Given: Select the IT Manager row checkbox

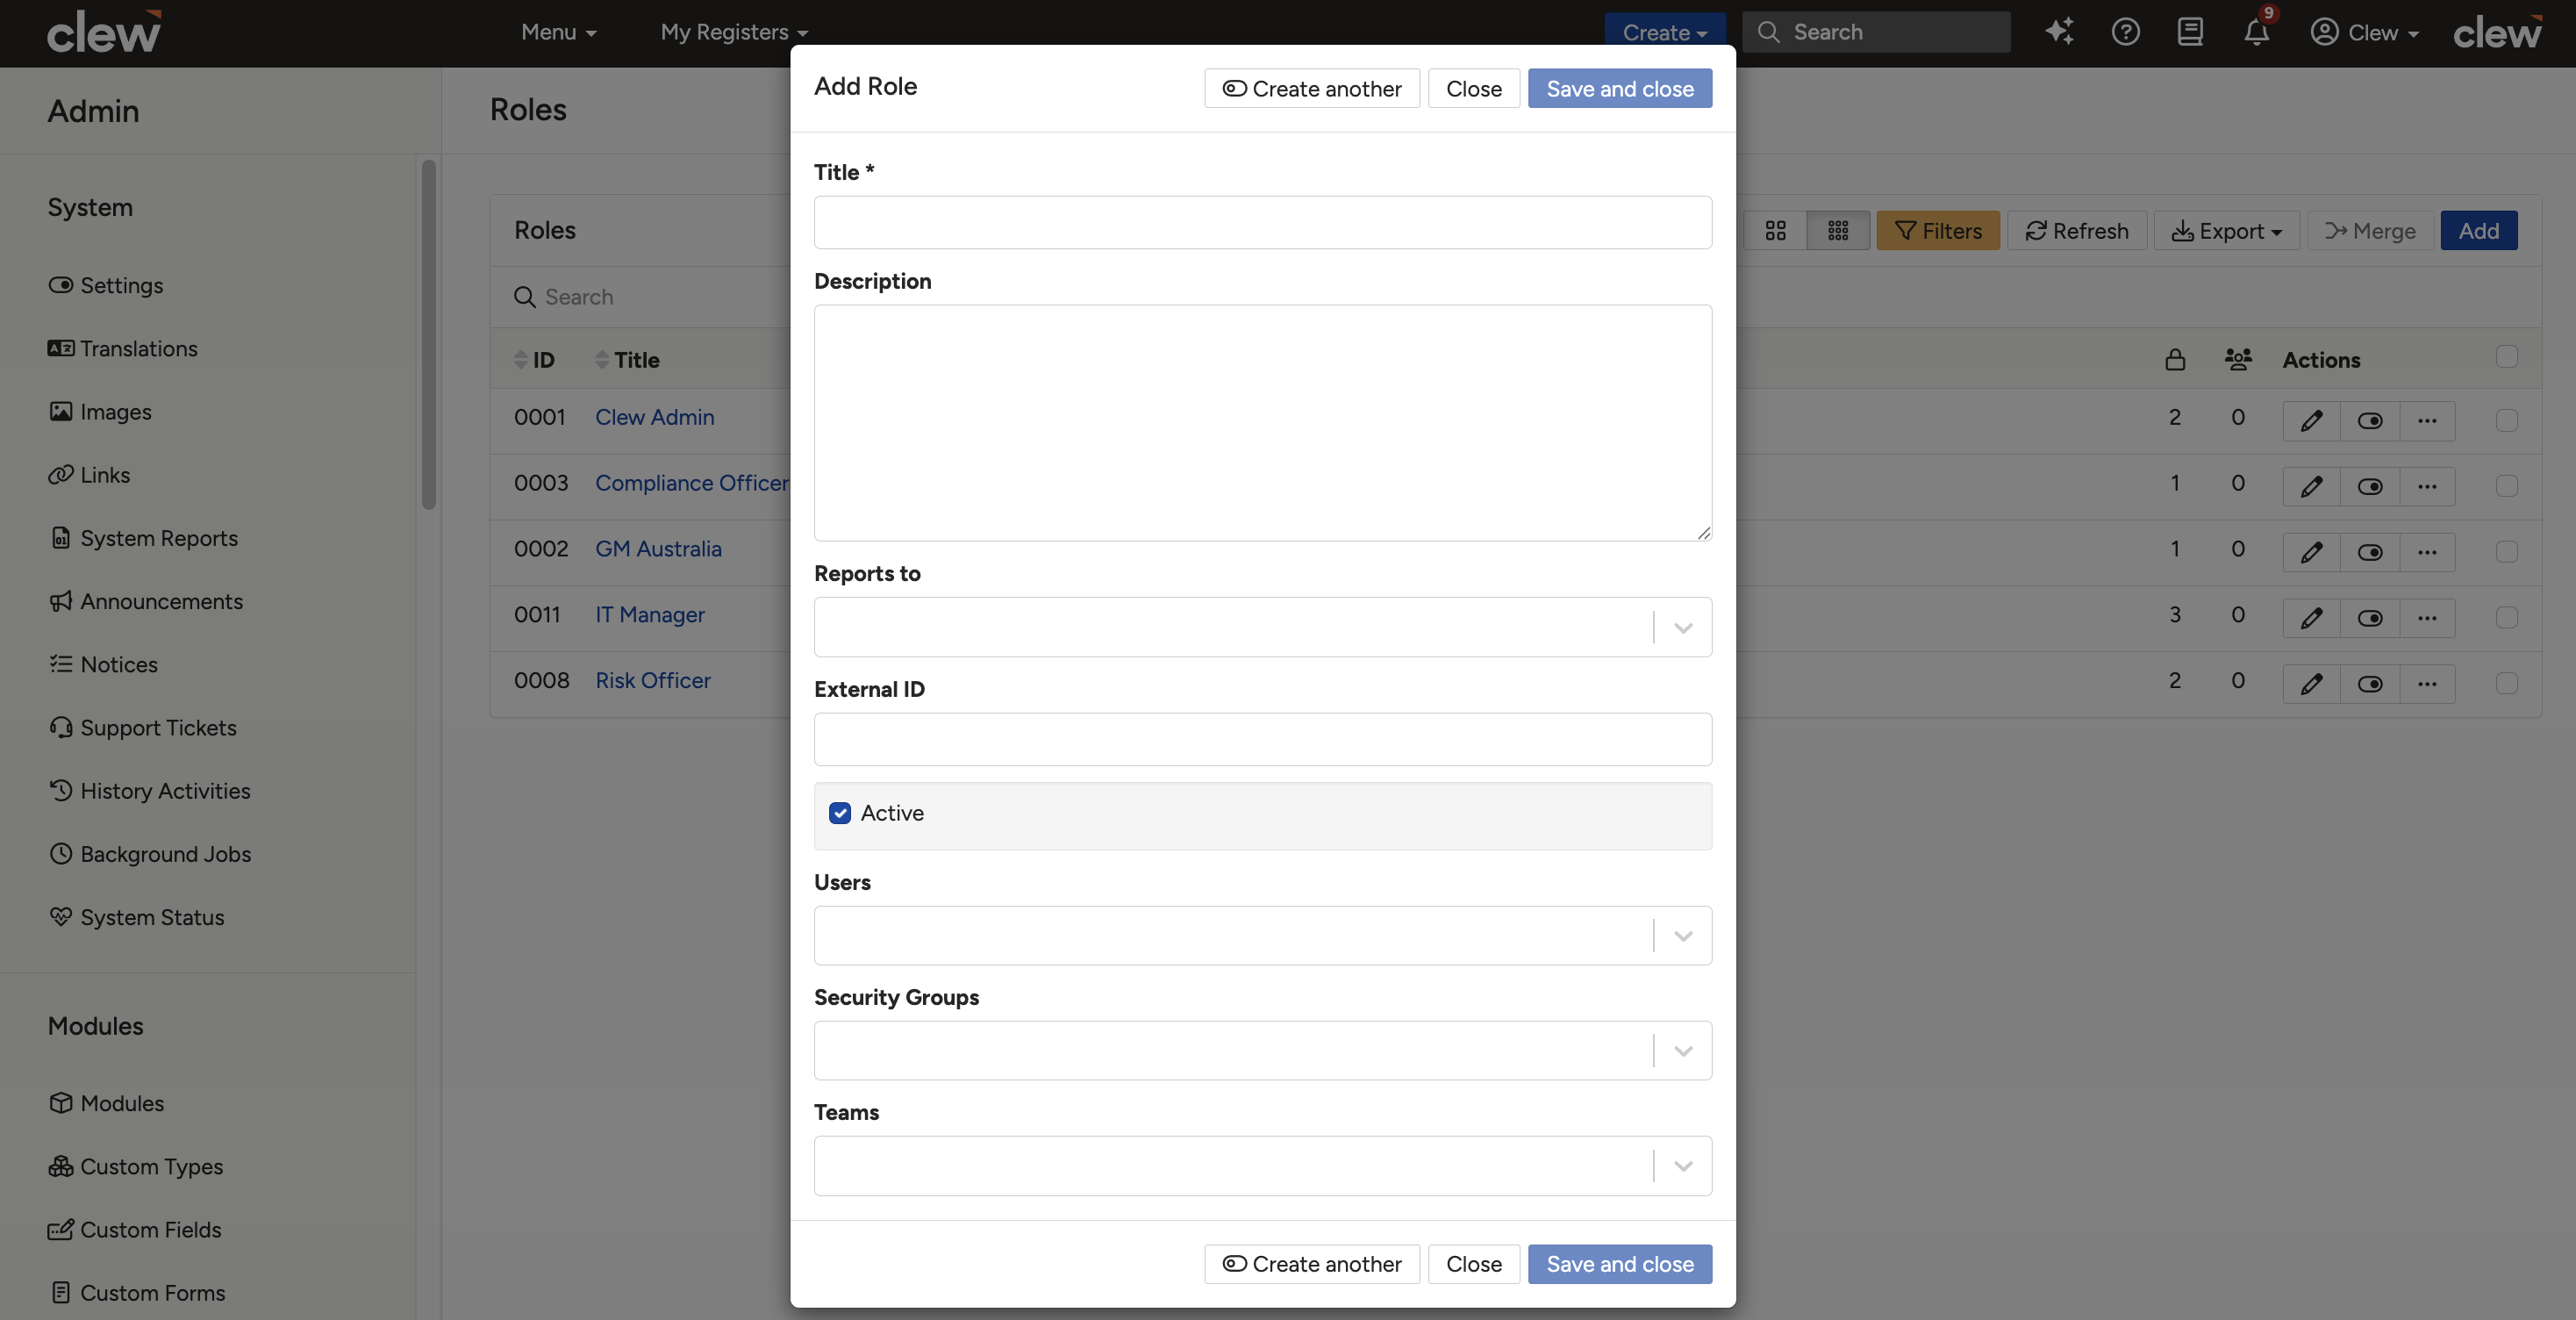Looking at the screenshot, I should coord(2506,617).
